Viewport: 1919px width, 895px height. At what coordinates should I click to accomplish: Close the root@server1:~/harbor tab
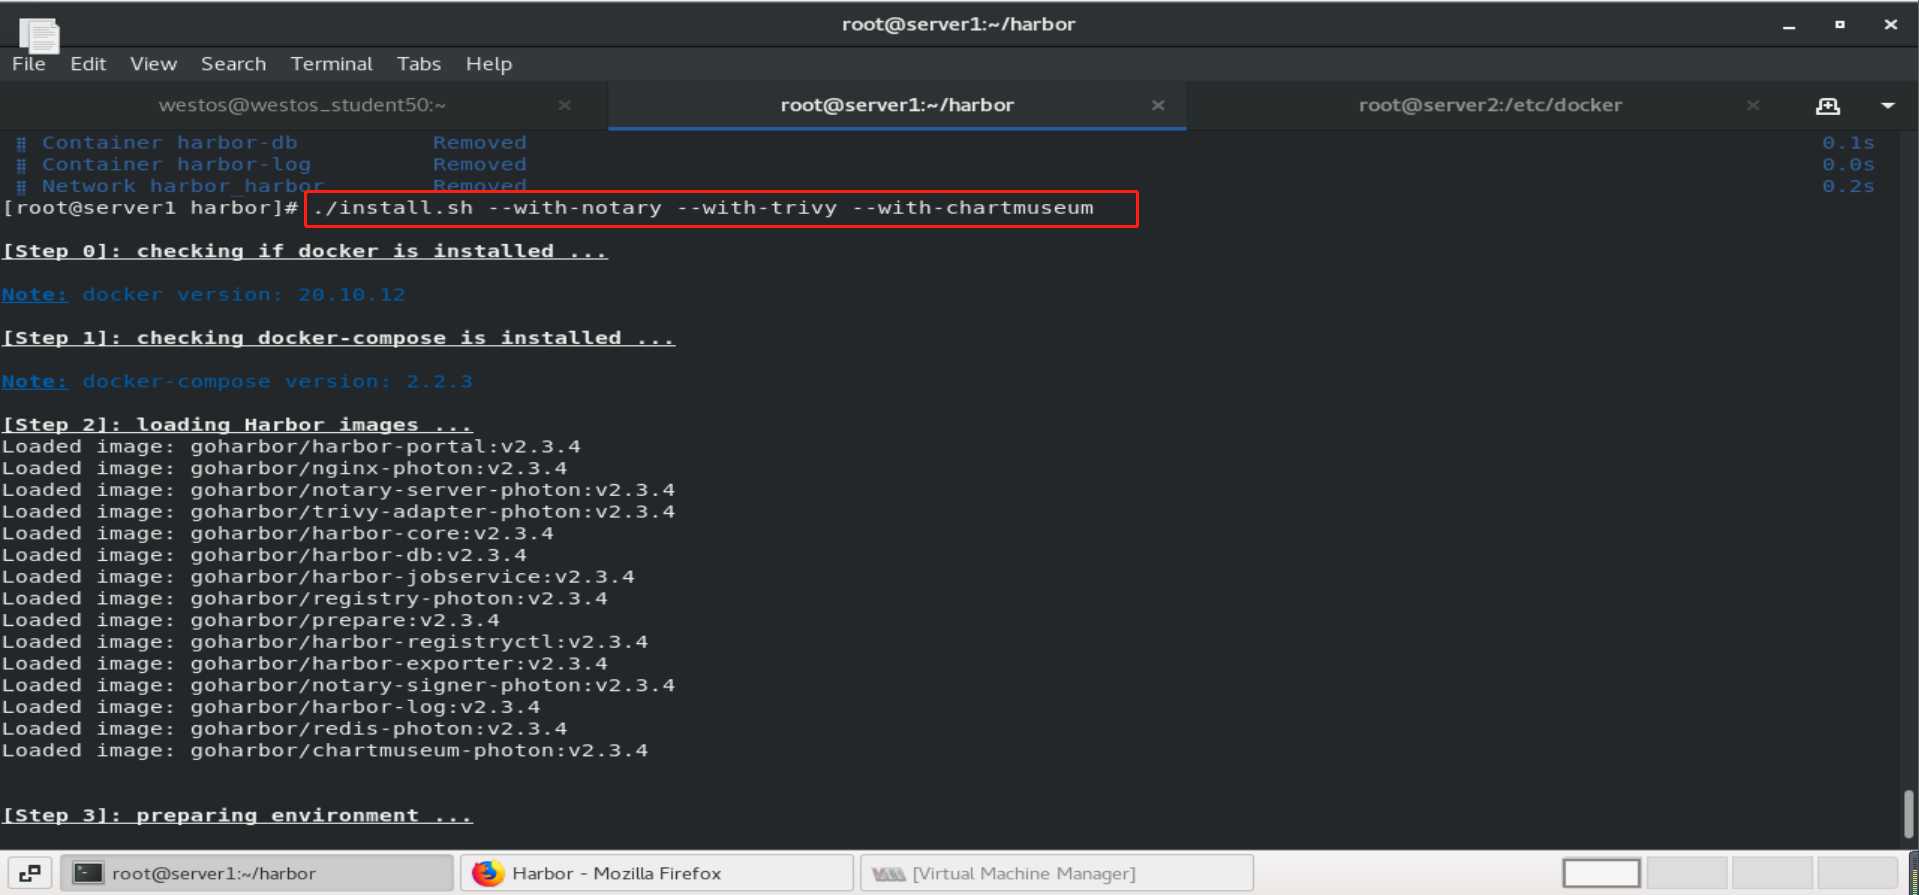(1158, 105)
